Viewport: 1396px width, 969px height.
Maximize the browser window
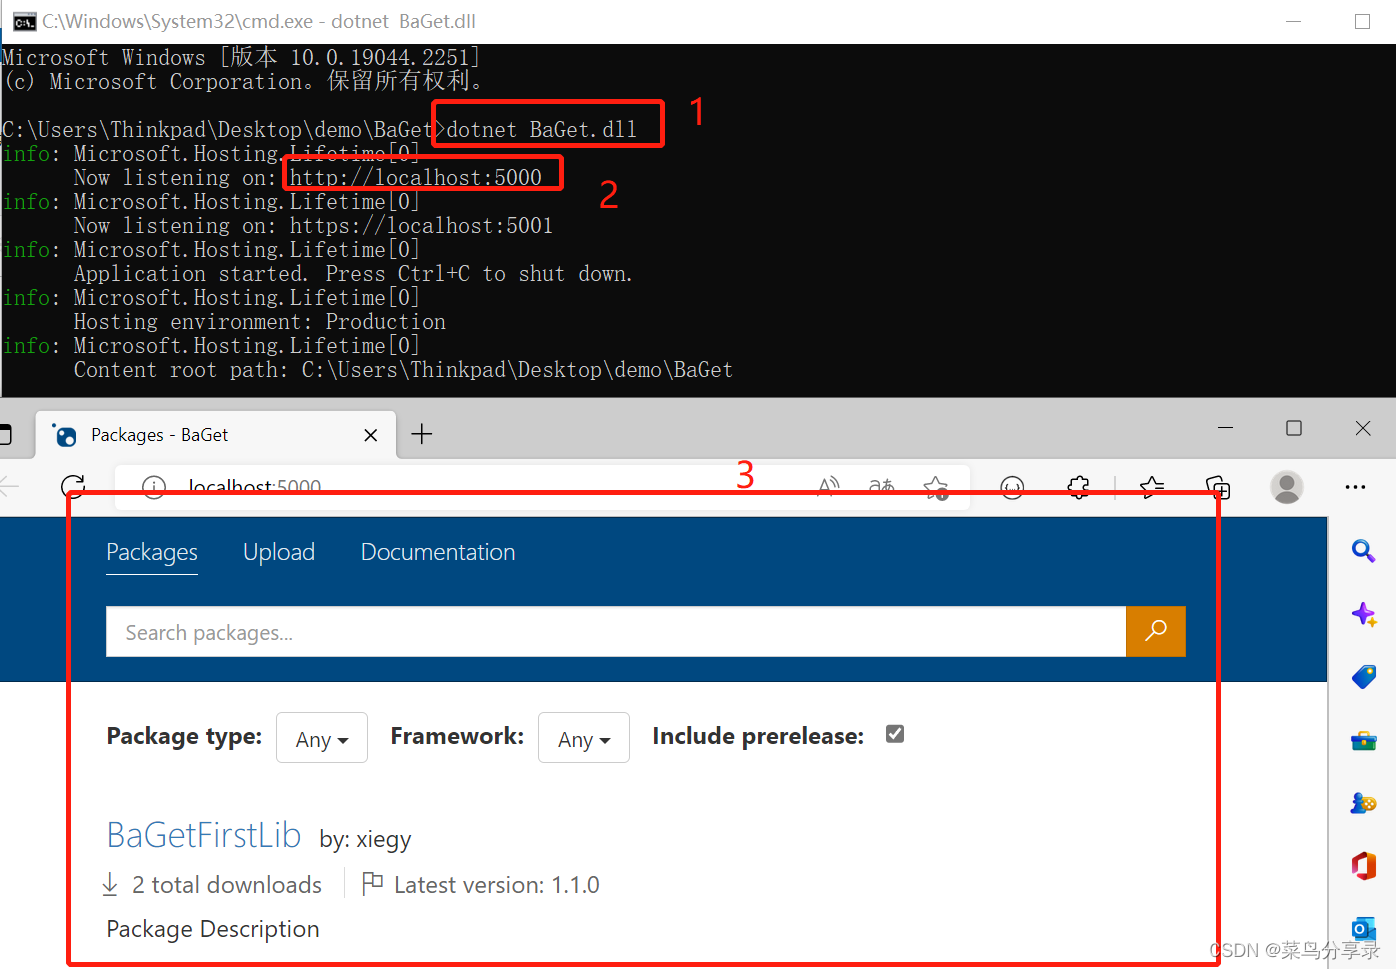point(1294,428)
